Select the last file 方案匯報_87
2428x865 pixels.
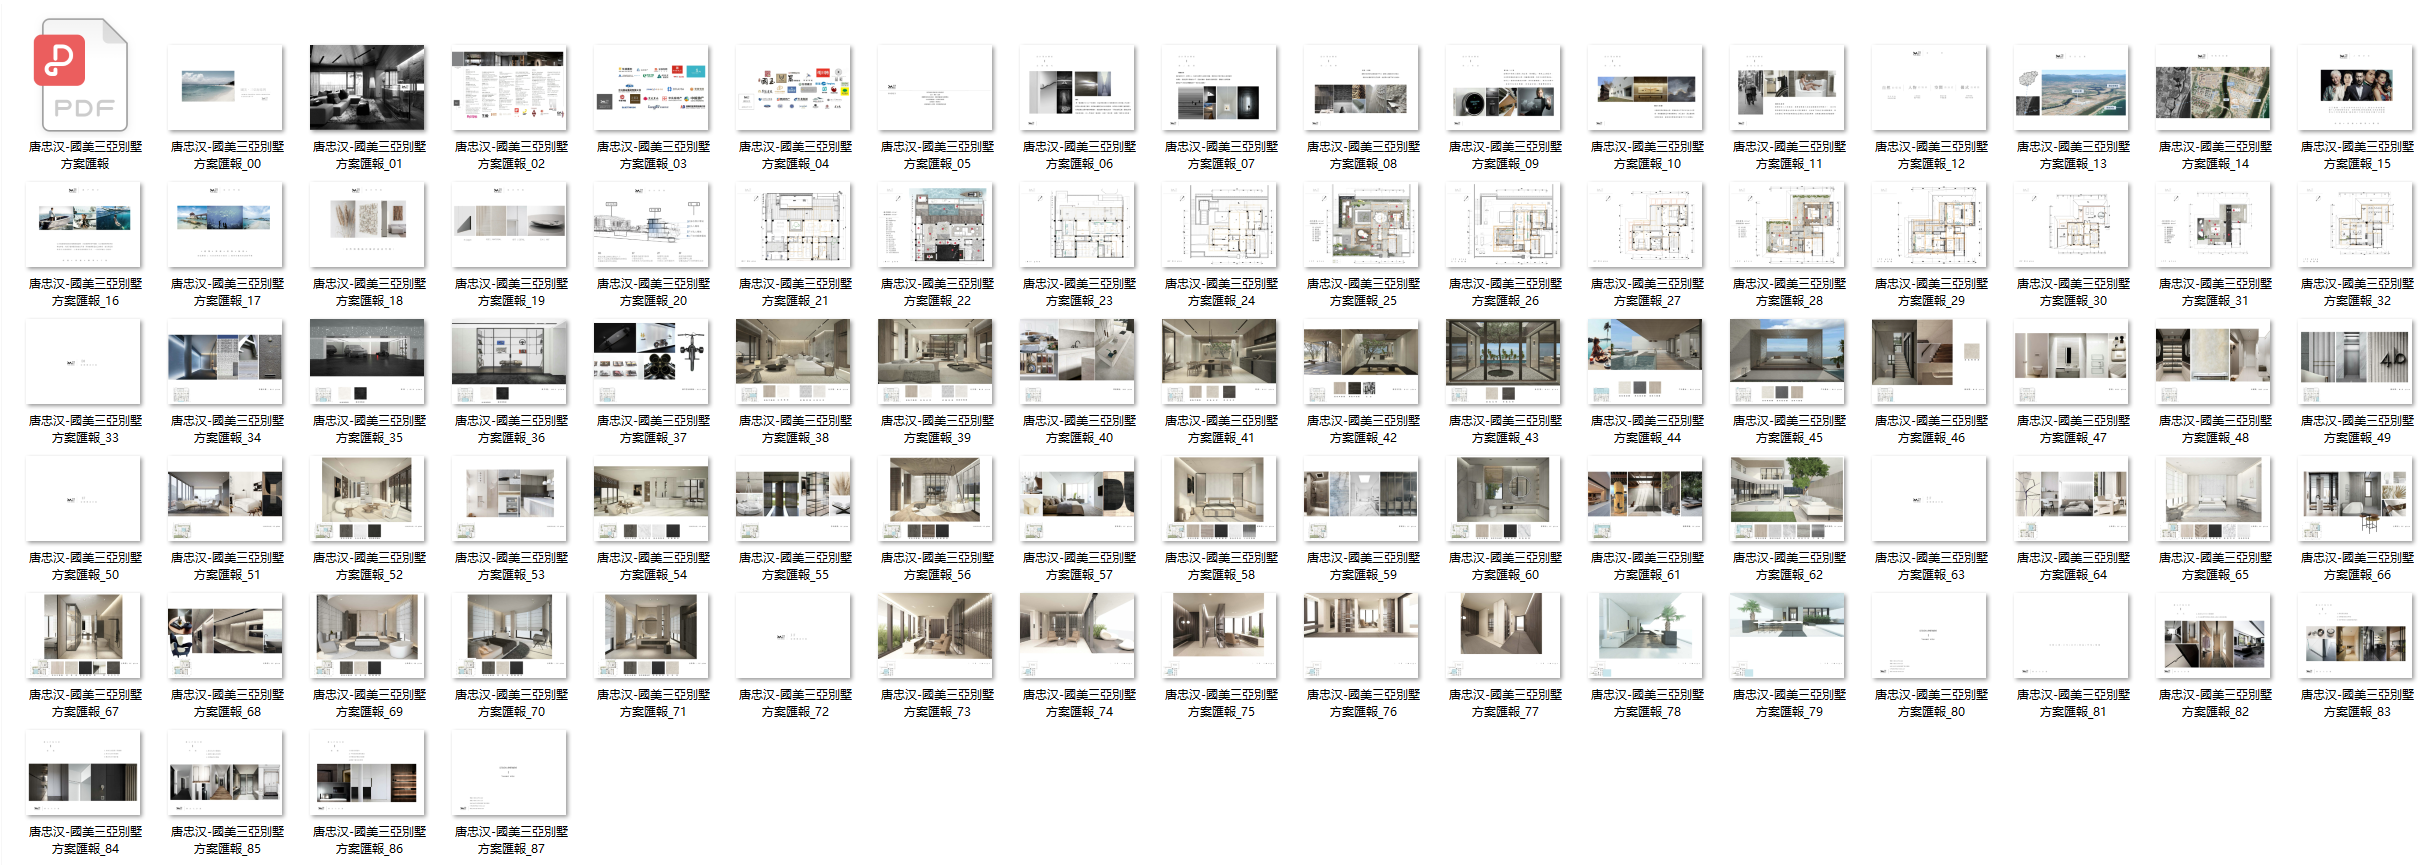[509, 773]
